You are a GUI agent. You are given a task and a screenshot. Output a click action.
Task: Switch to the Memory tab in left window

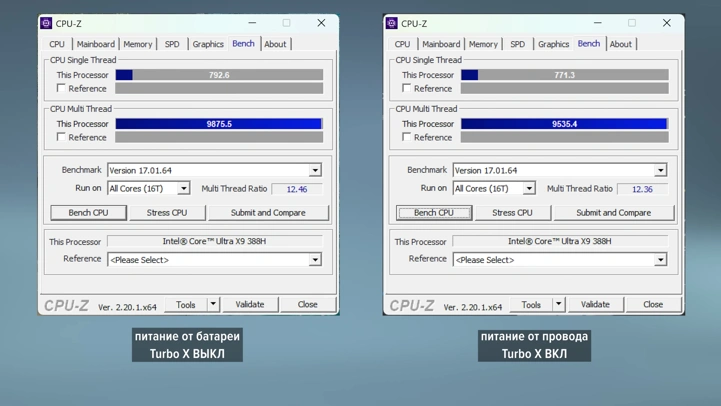137,44
